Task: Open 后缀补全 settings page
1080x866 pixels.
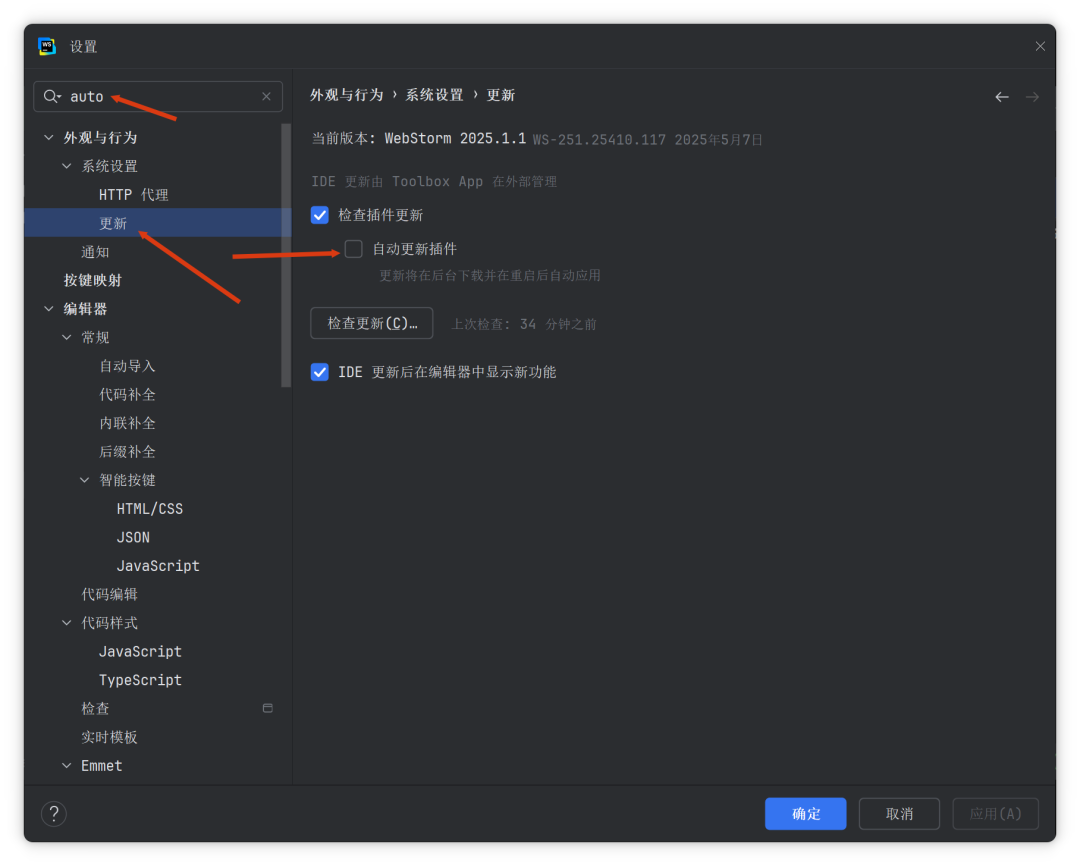Action: [127, 452]
